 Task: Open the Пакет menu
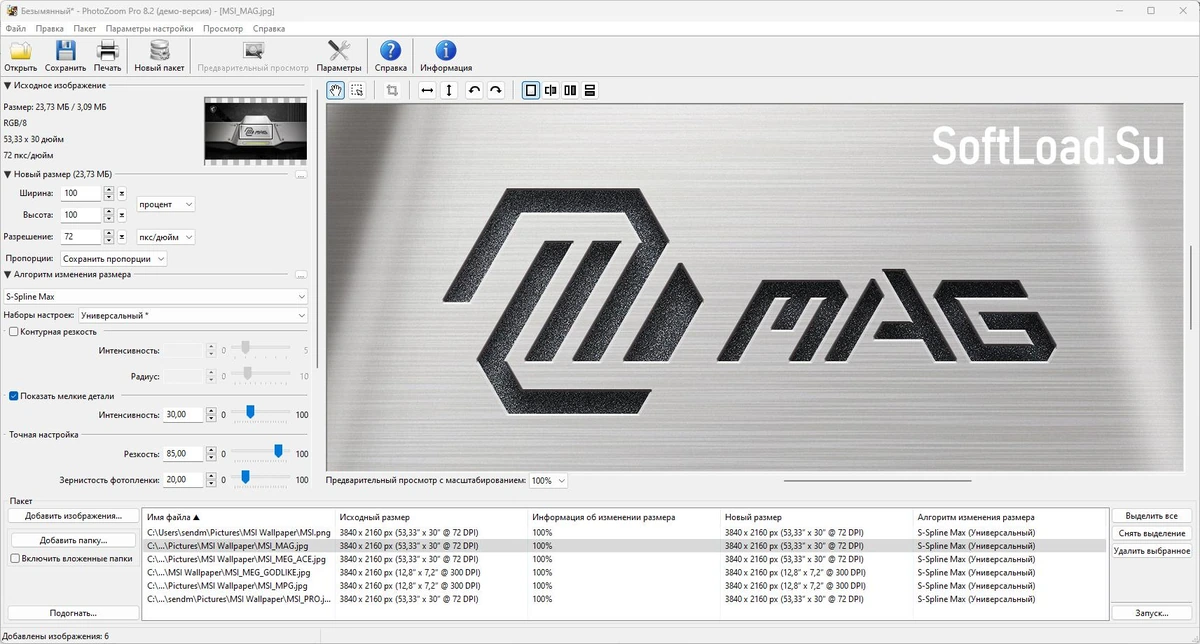pos(85,29)
